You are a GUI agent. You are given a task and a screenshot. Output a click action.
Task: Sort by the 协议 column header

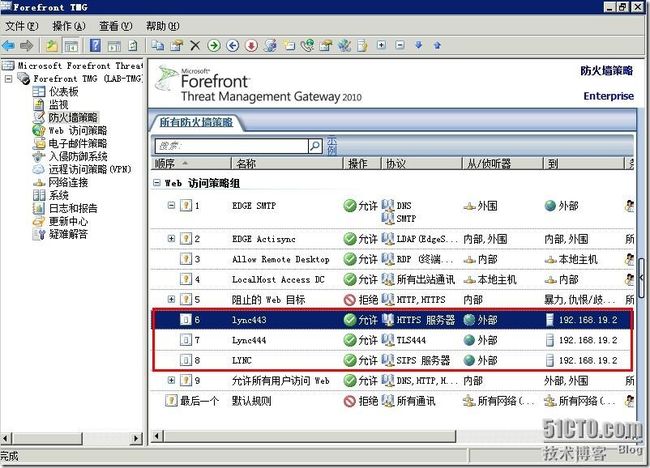coord(421,164)
